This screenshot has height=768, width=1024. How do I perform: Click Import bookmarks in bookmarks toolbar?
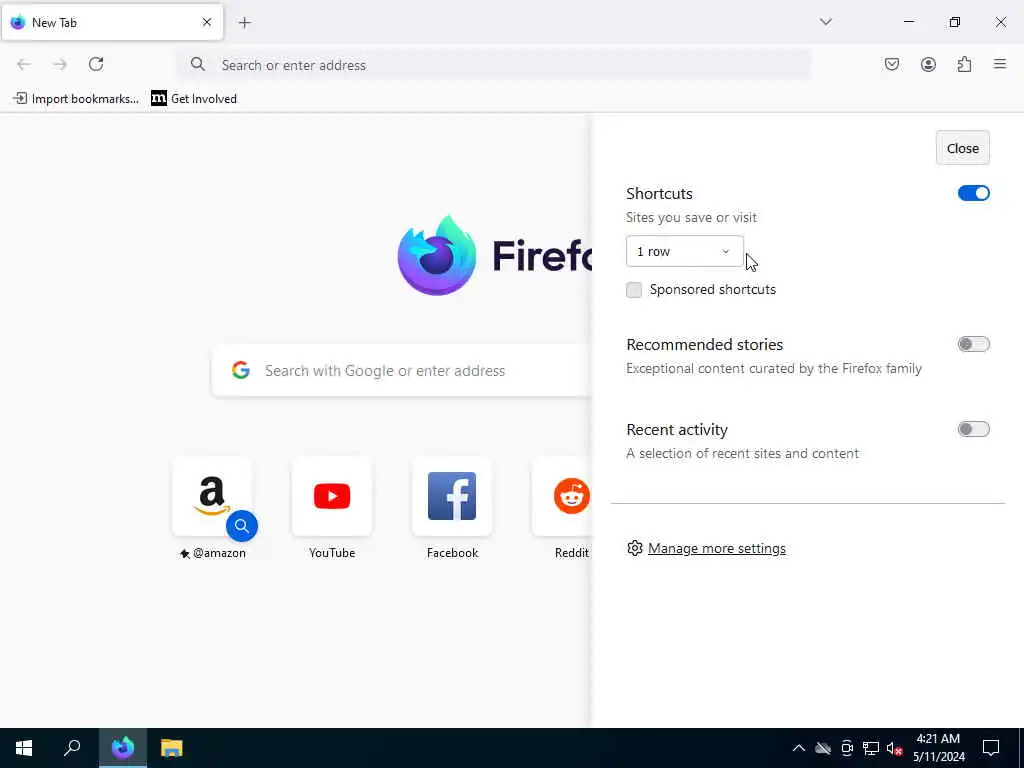(76, 99)
